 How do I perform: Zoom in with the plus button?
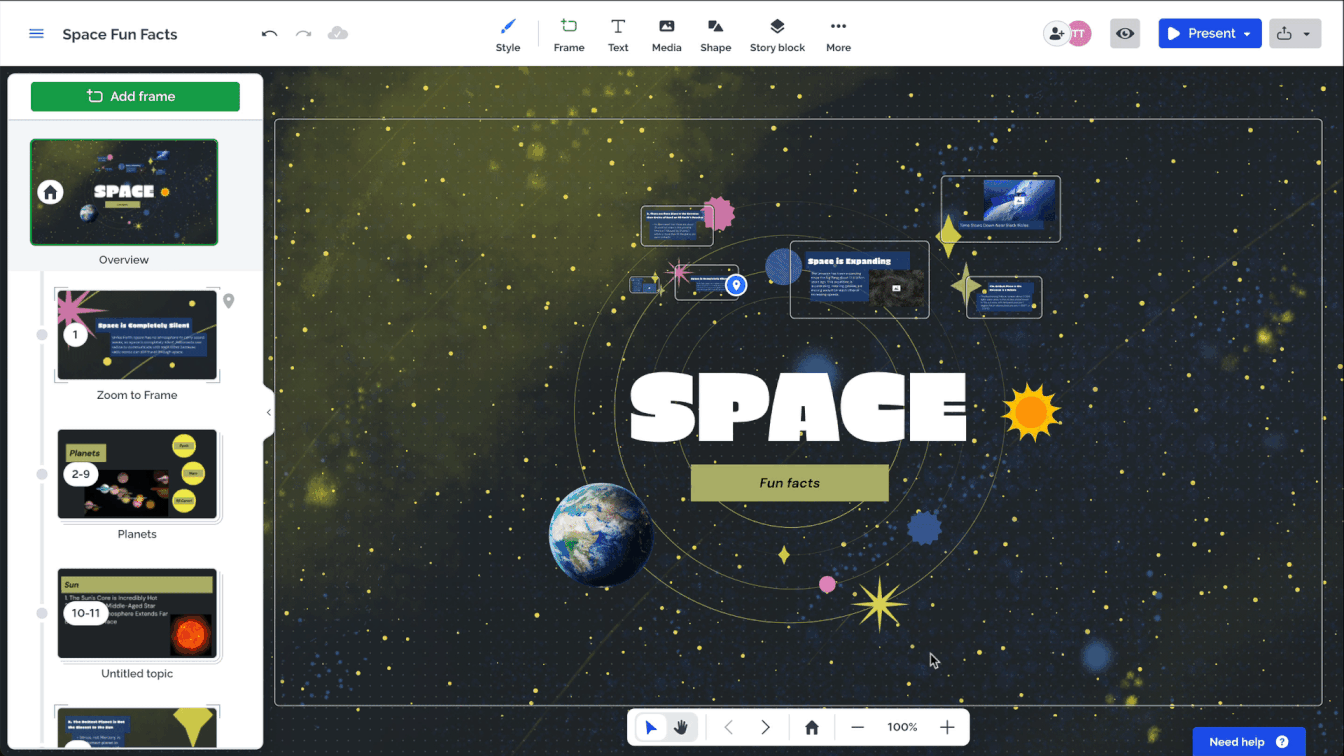(947, 728)
